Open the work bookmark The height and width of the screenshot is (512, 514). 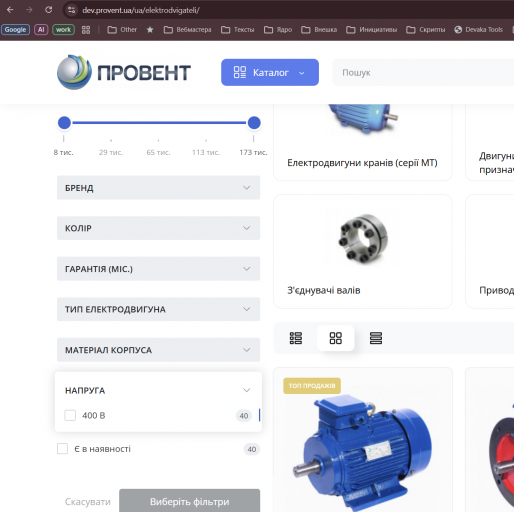pos(63,30)
